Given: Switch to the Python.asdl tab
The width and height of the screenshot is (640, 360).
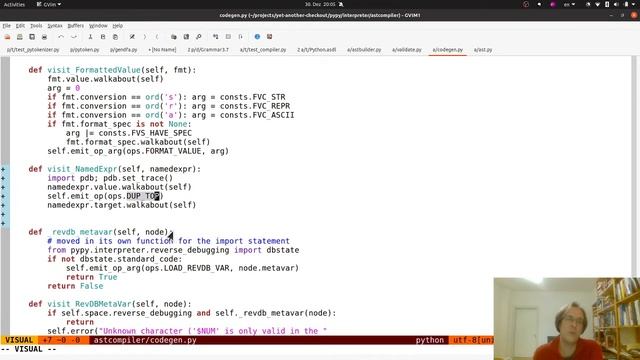Looking at the screenshot, I should [317, 50].
